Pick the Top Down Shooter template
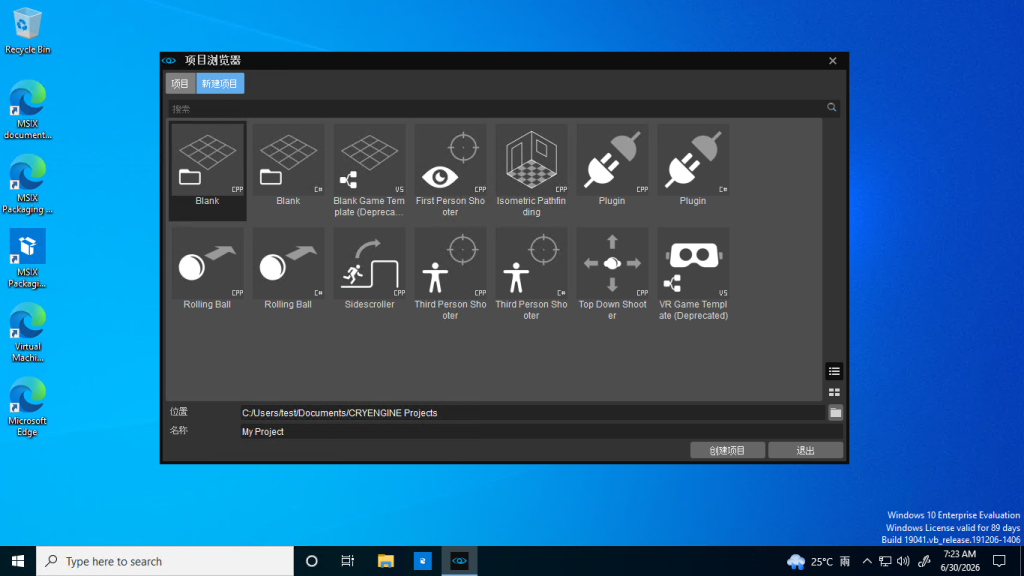The height and width of the screenshot is (576, 1024). [x=612, y=274]
